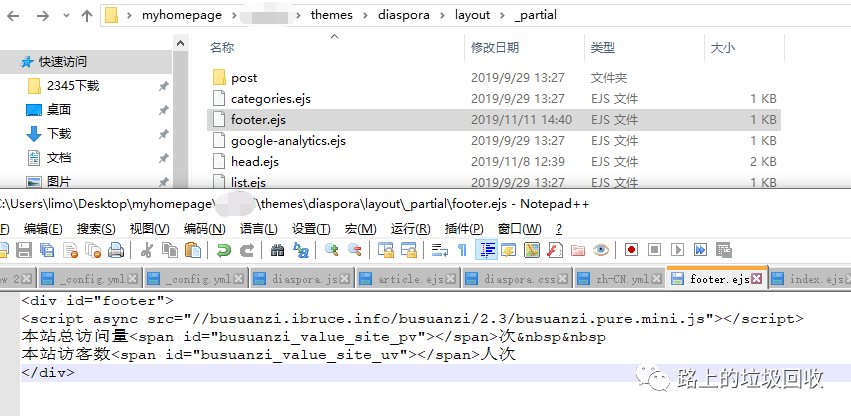Switch to the diaspora.js tab

[x=302, y=279]
